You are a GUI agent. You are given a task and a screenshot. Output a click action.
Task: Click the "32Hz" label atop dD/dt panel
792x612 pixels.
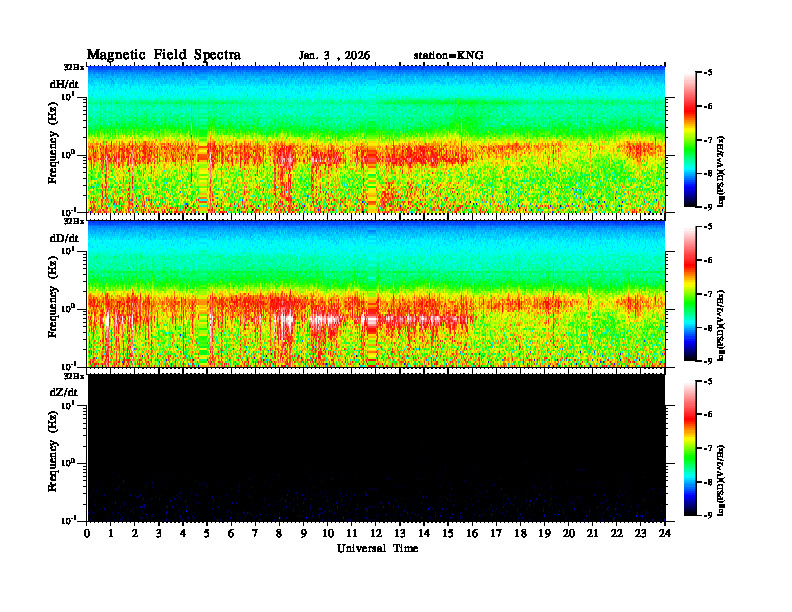pyautogui.click(x=74, y=221)
